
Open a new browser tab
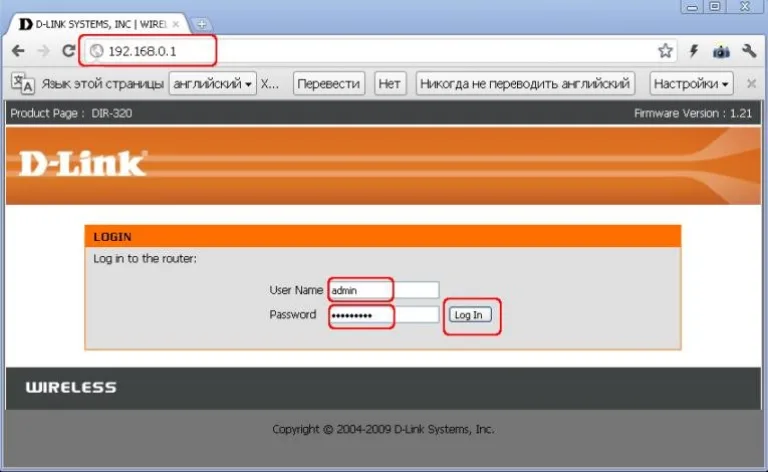[201, 24]
